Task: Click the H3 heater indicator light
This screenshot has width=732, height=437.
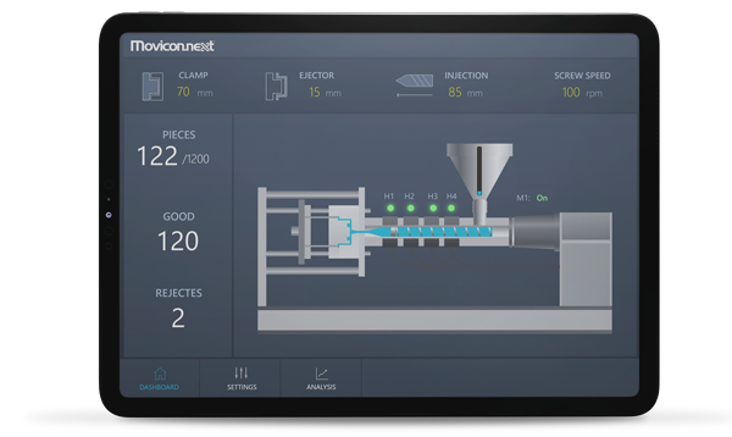Action: click(x=433, y=208)
